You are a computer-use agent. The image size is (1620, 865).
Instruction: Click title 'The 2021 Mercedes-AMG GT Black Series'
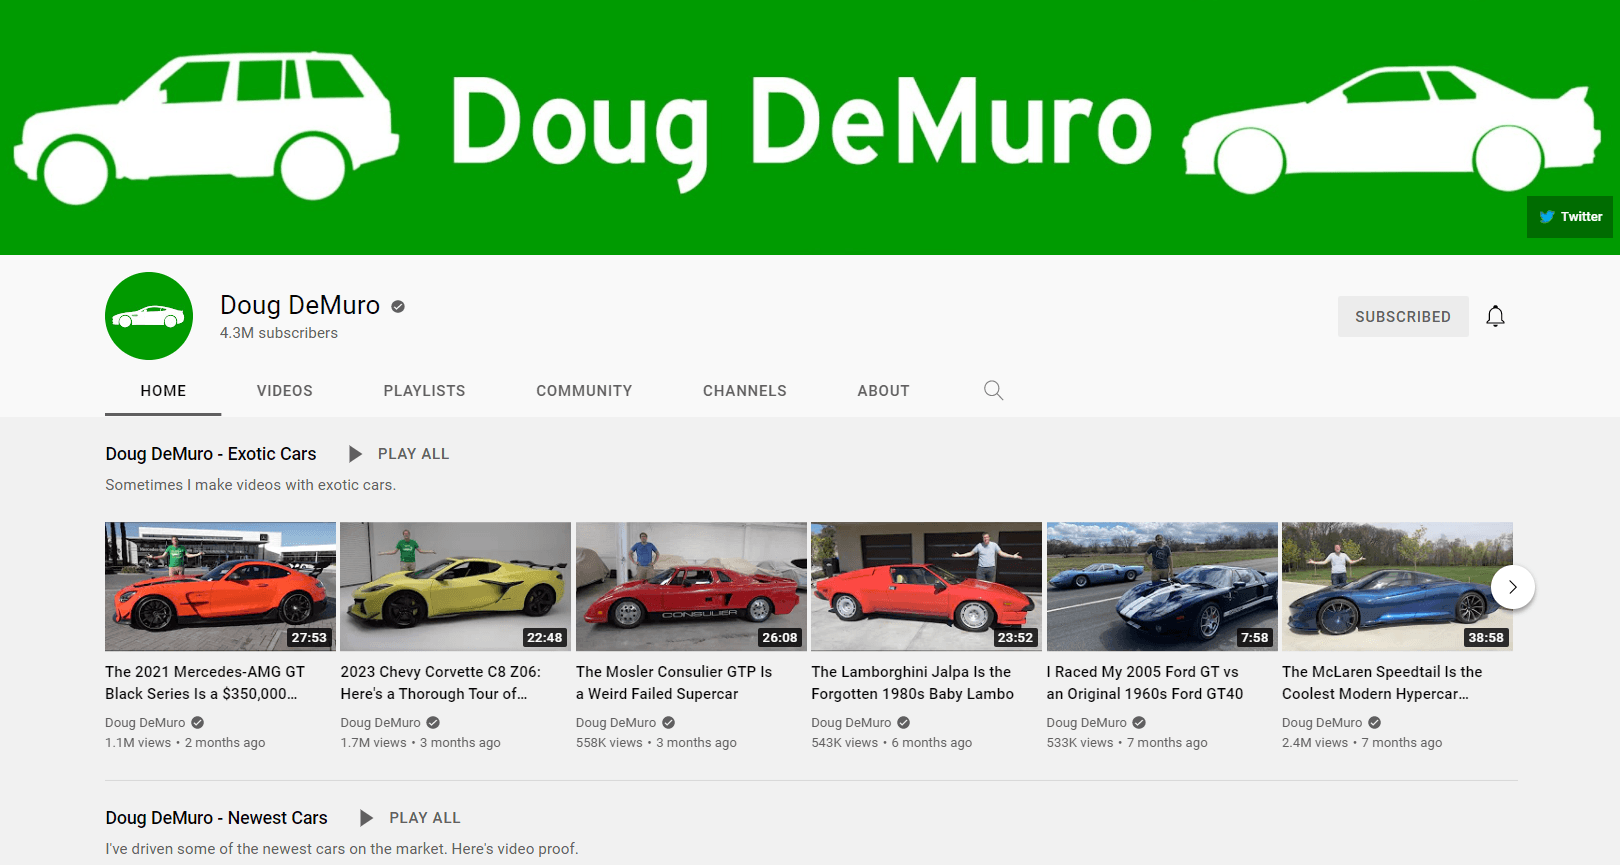[205, 683]
